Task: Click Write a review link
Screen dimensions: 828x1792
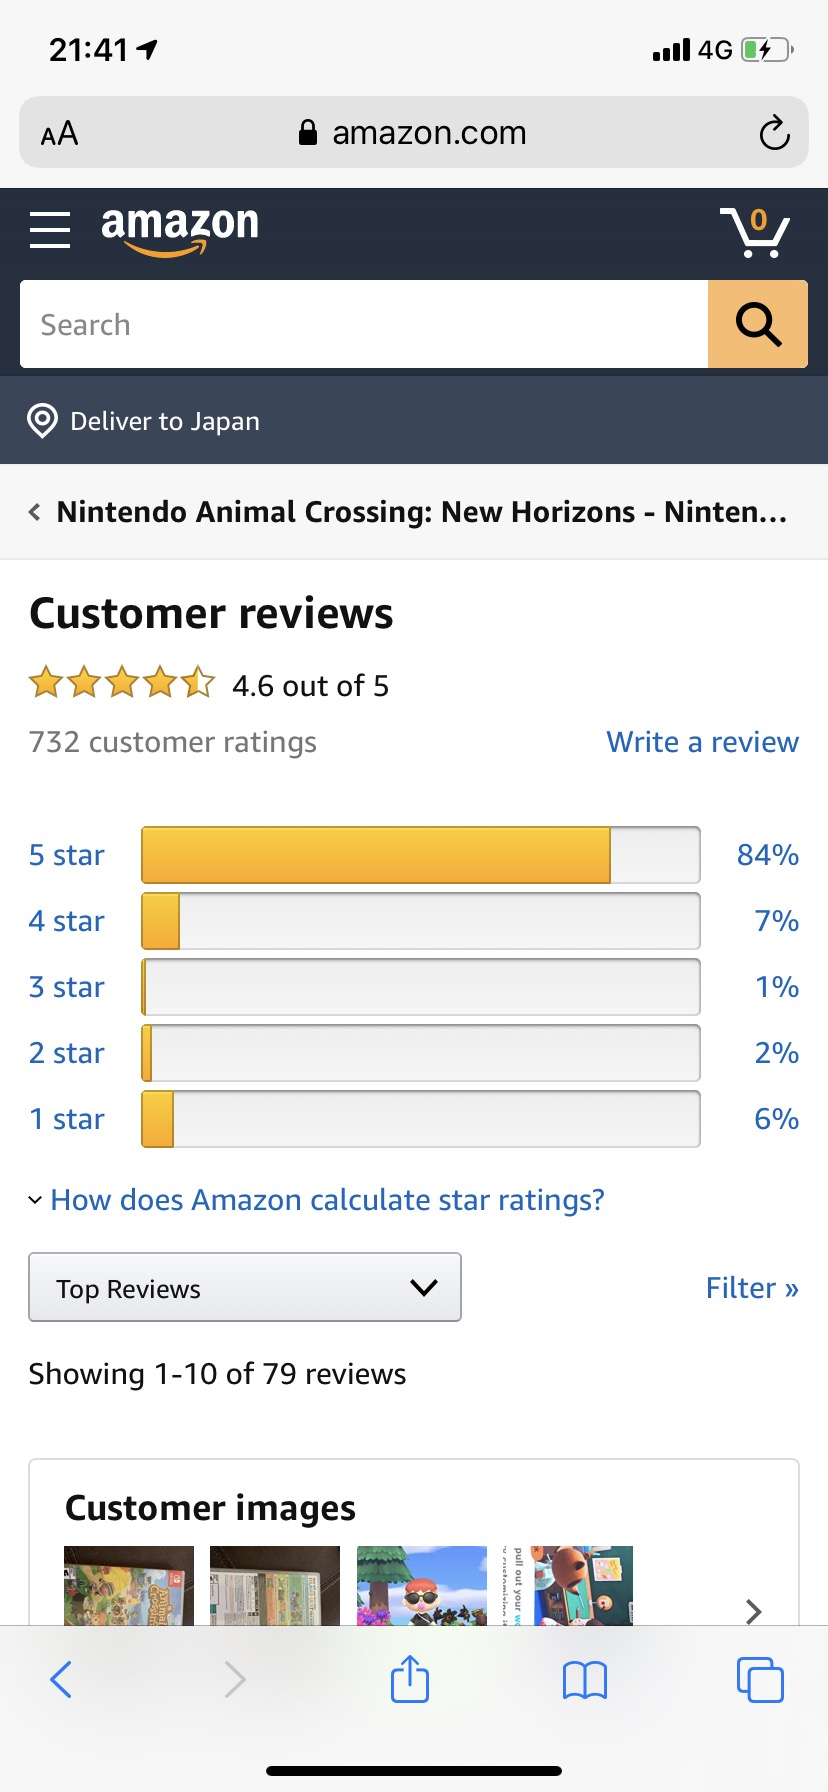Action: point(702,742)
